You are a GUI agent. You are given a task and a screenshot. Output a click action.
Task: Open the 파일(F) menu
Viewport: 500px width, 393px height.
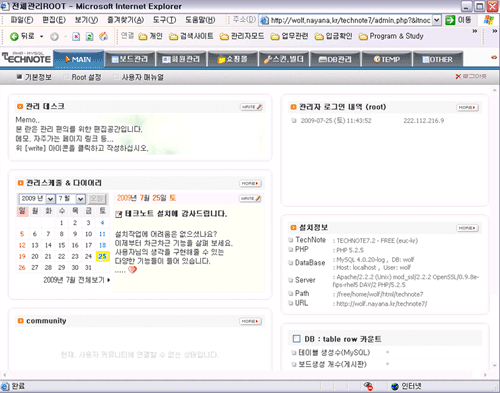[x=22, y=20]
